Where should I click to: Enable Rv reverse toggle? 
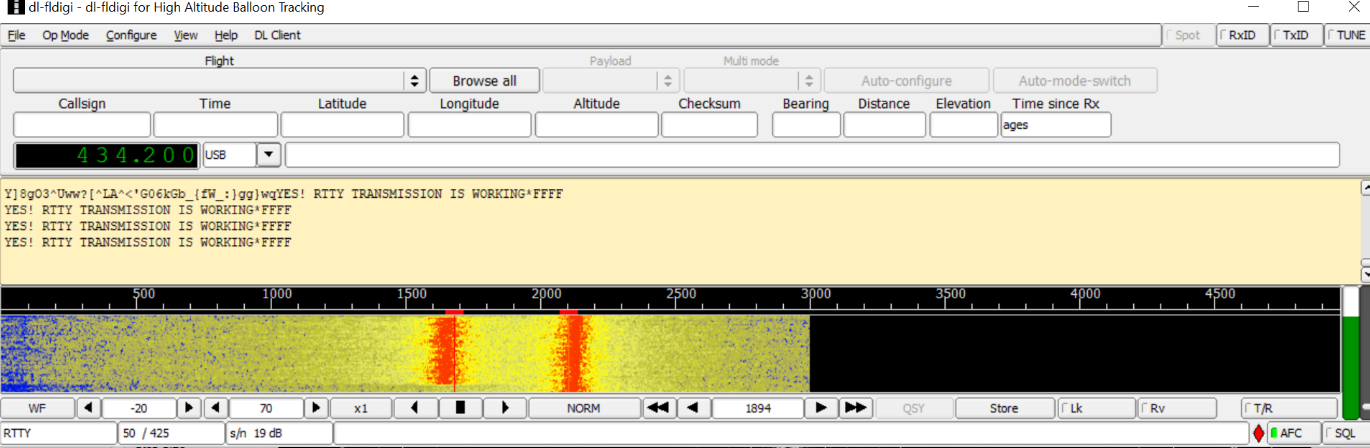[x=1177, y=408]
